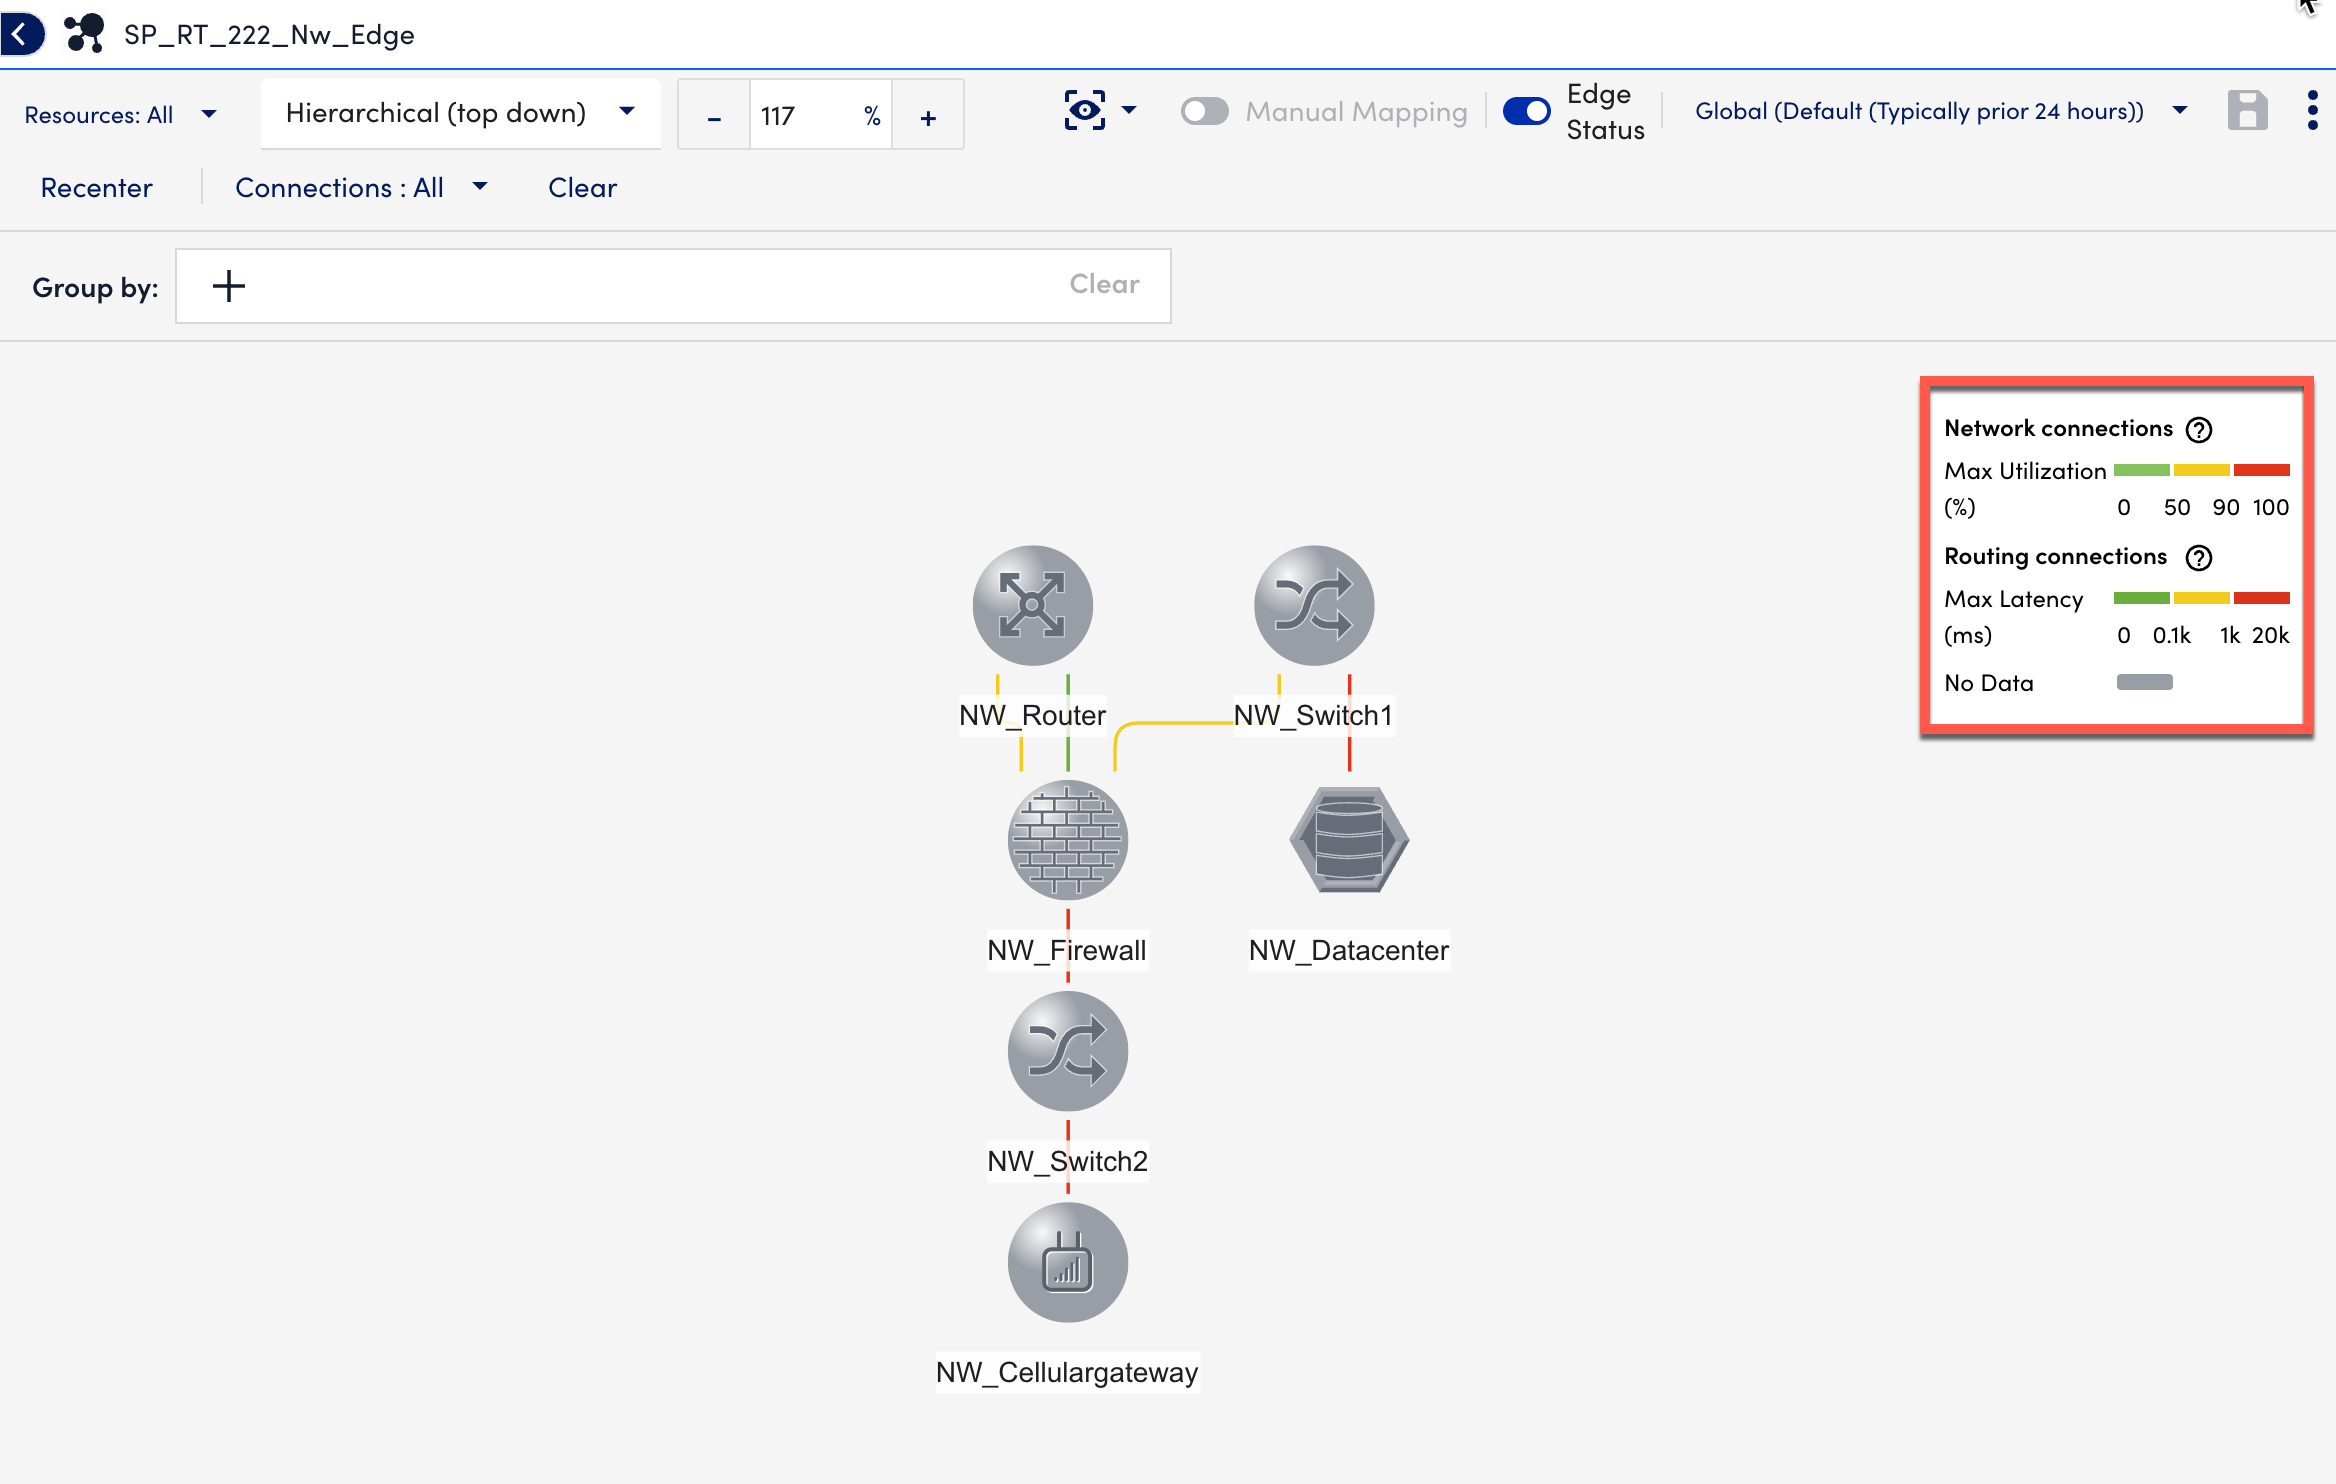
Task: Click the NW_Cellulargateway label
Action: pos(1067,1372)
